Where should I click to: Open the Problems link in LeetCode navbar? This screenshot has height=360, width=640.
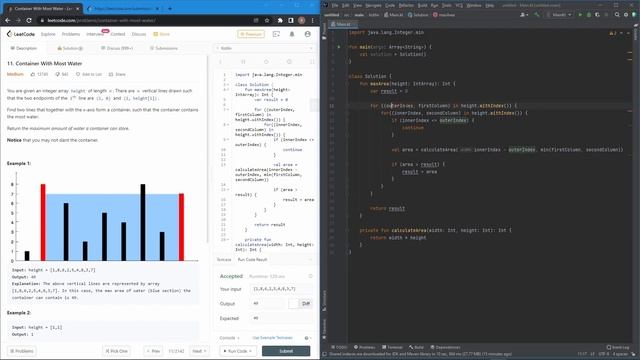71,34
